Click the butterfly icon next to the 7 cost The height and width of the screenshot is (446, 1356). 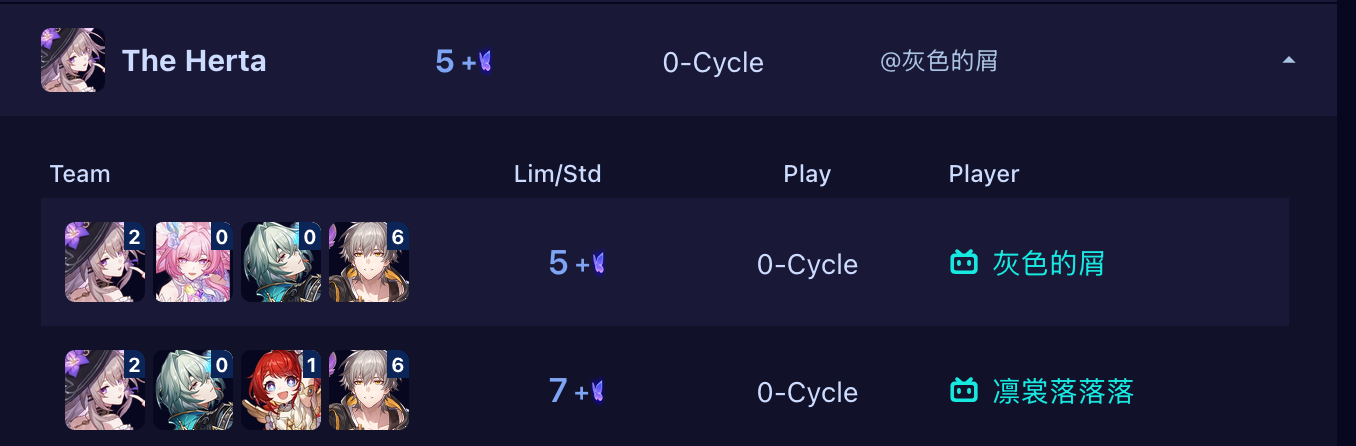(598, 391)
